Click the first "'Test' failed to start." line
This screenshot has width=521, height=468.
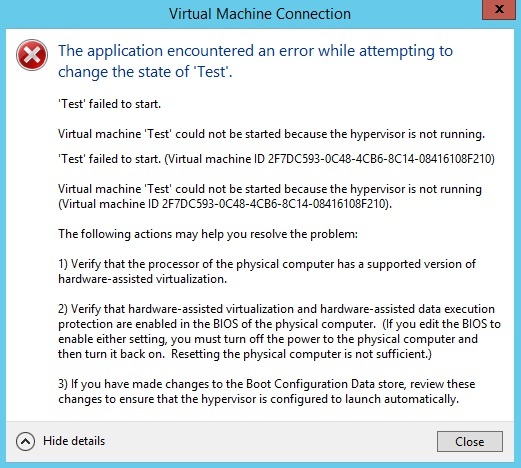pos(109,104)
